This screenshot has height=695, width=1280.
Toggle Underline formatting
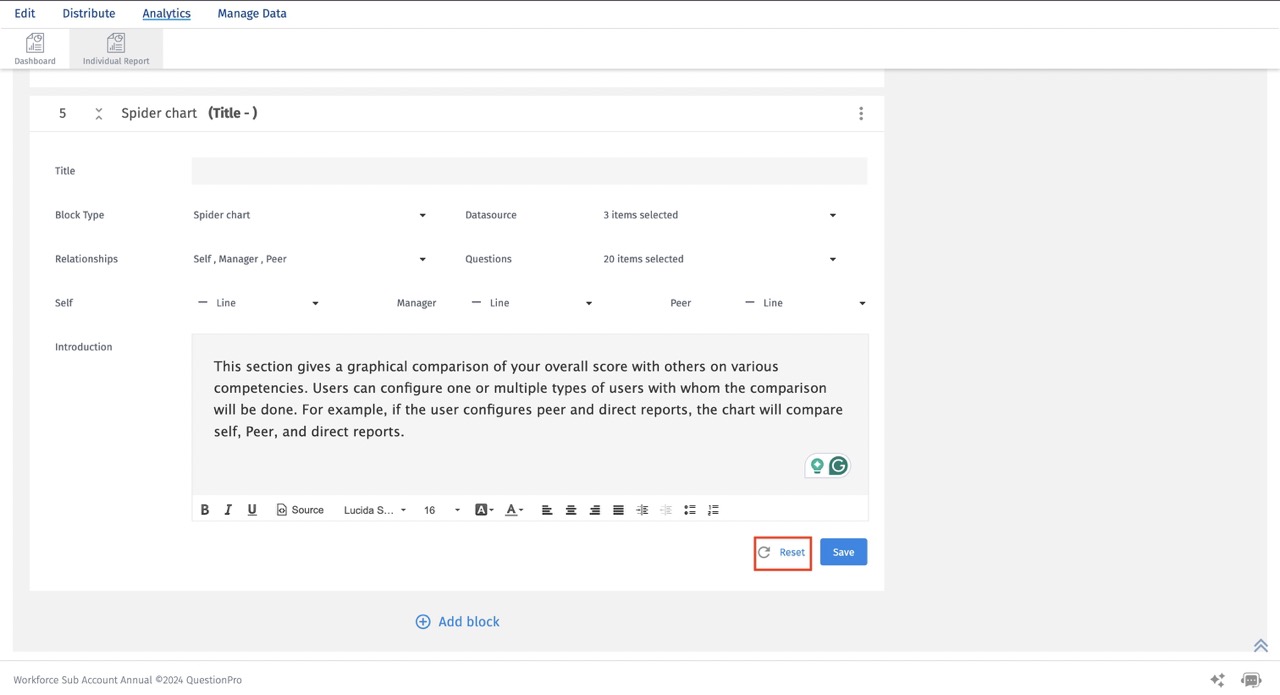click(252, 510)
